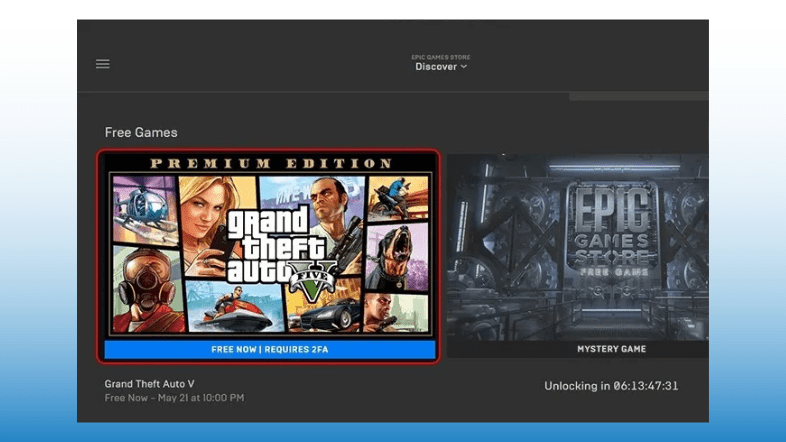Screen dimensions: 786x442
Task: Click the Free Now Requires 2FA banner
Action: pyautogui.click(x=268, y=350)
